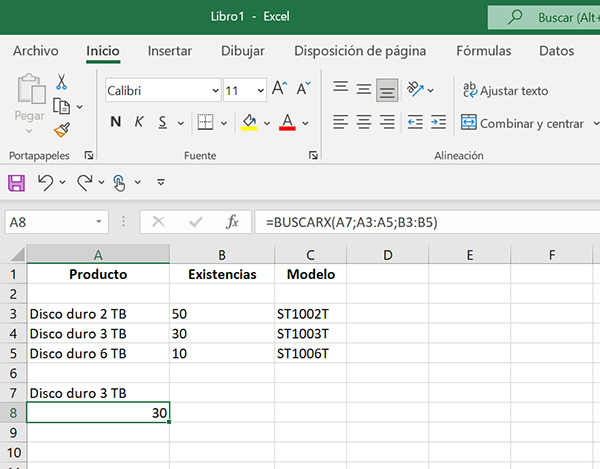Toggle italic formatting (K)
This screenshot has width=600, height=469.
(x=138, y=123)
